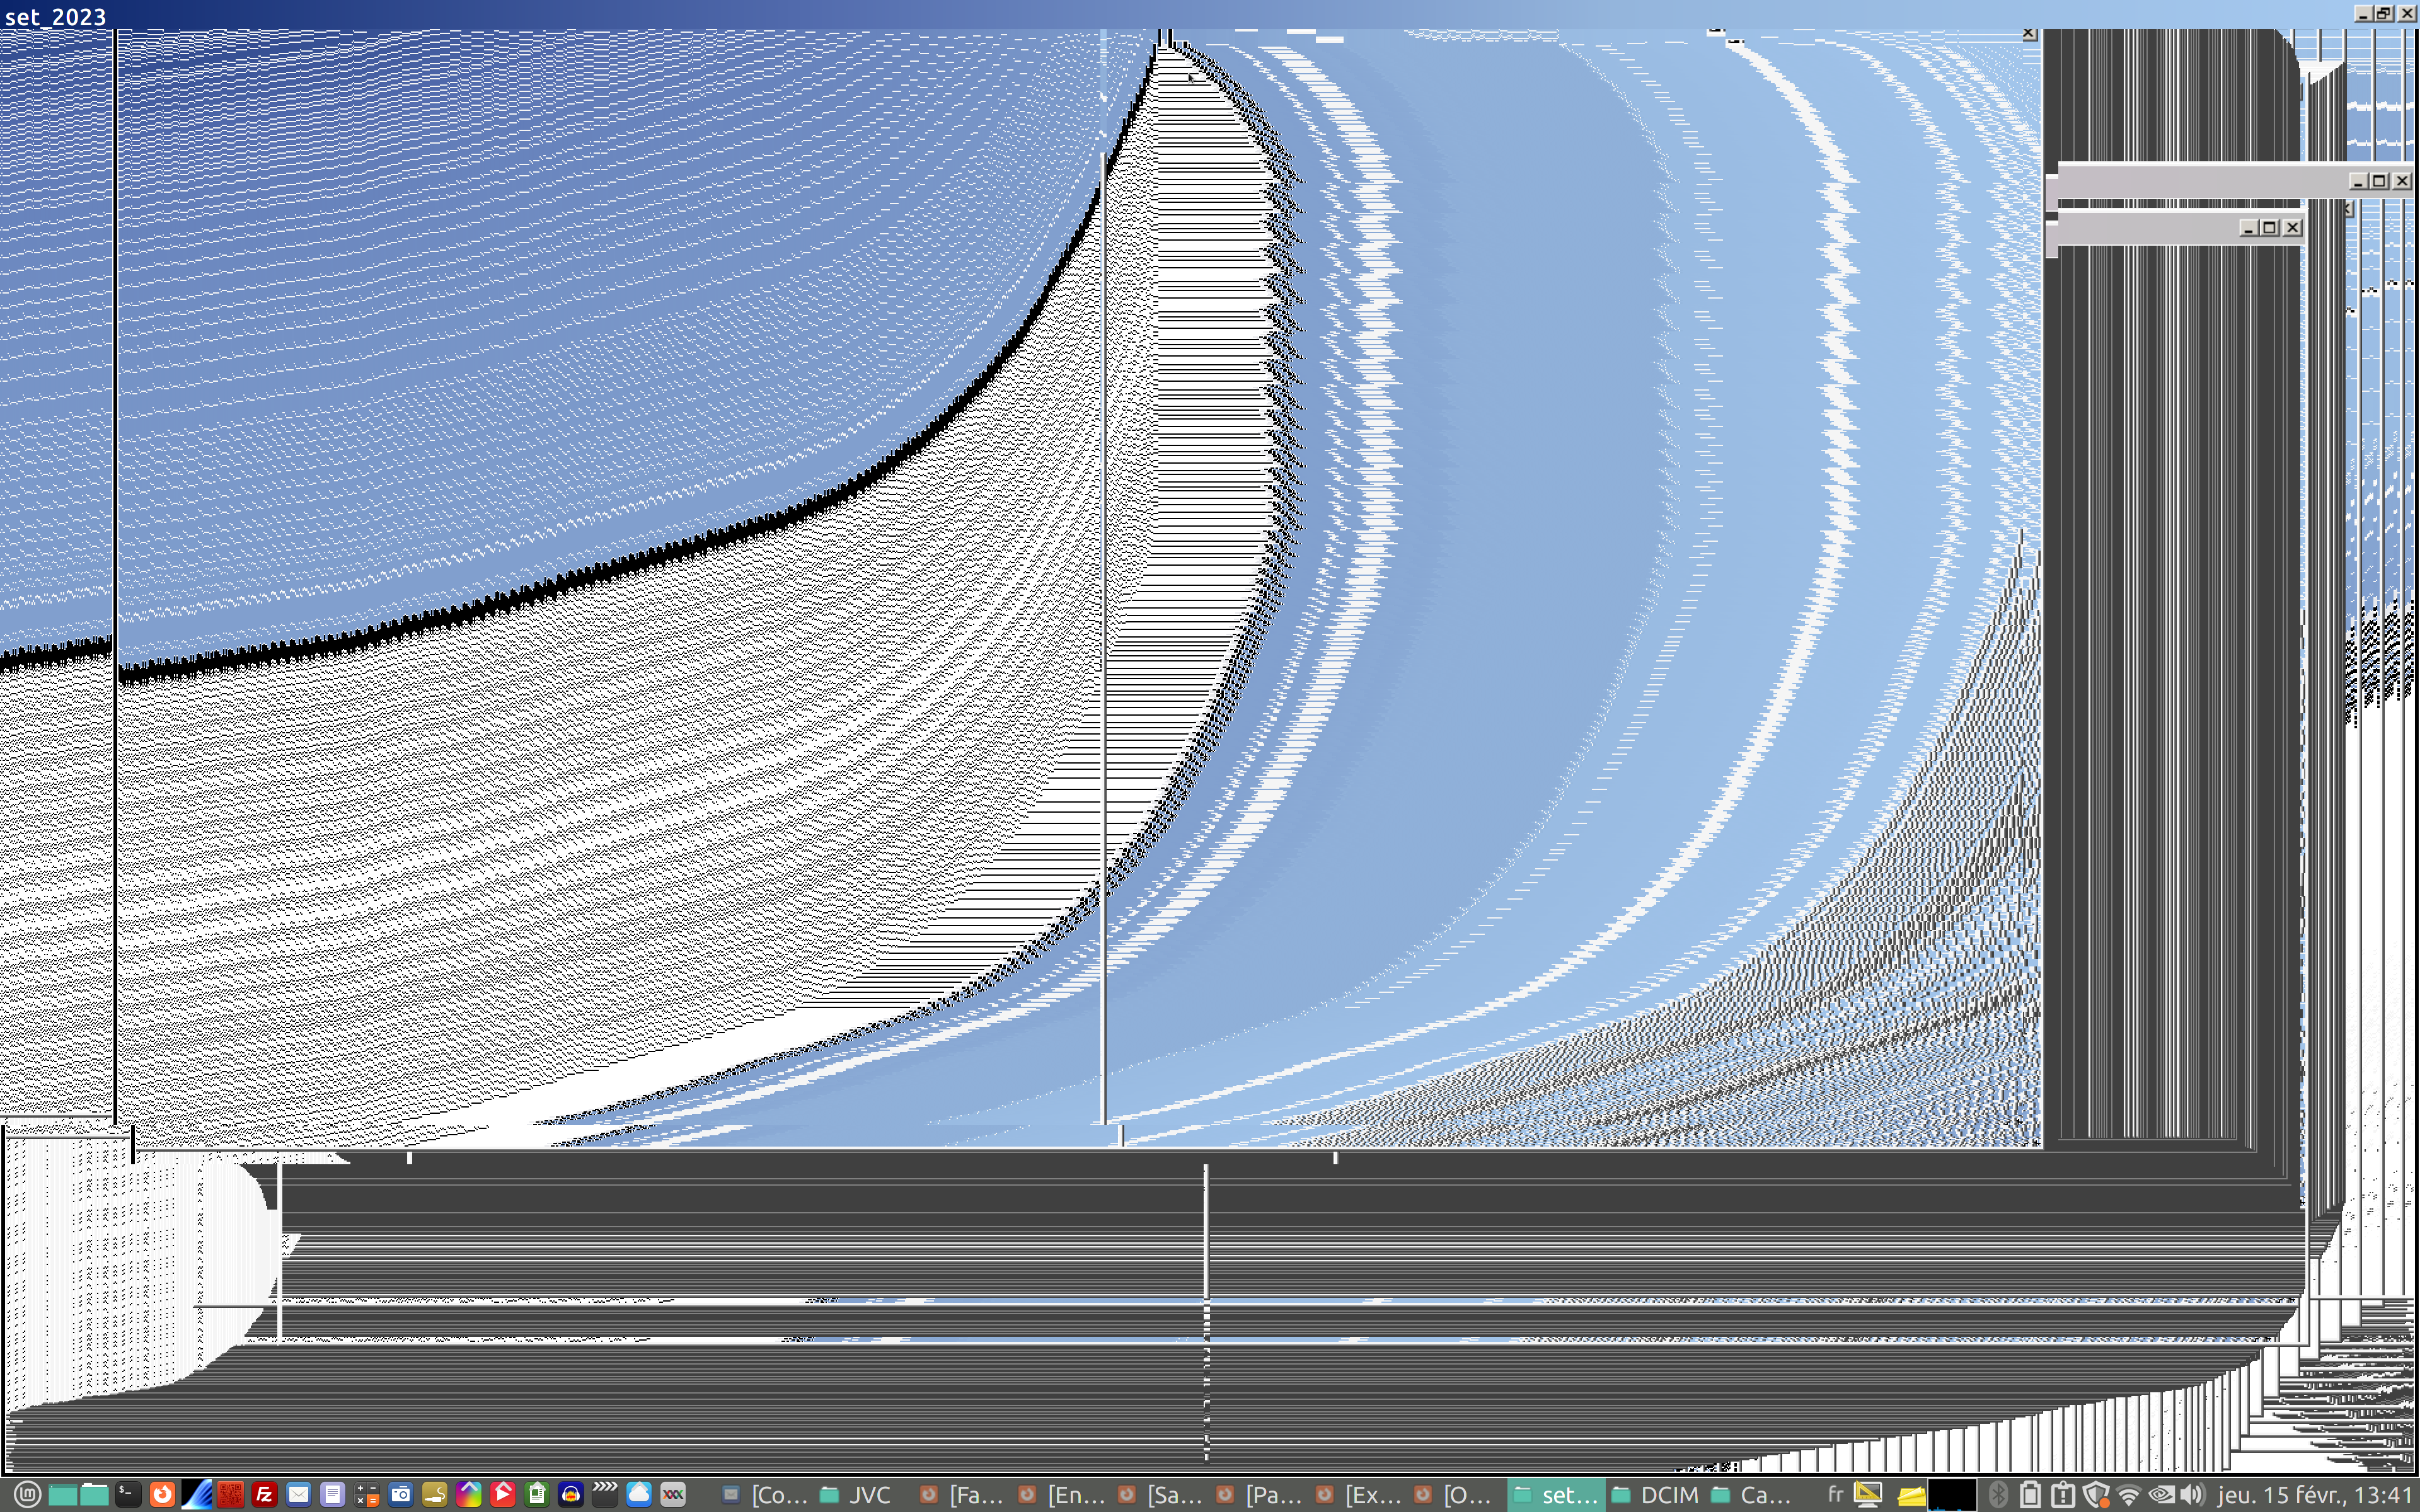2420x1512 pixels.
Task: Launch the terminal from the panel
Action: [127, 1494]
